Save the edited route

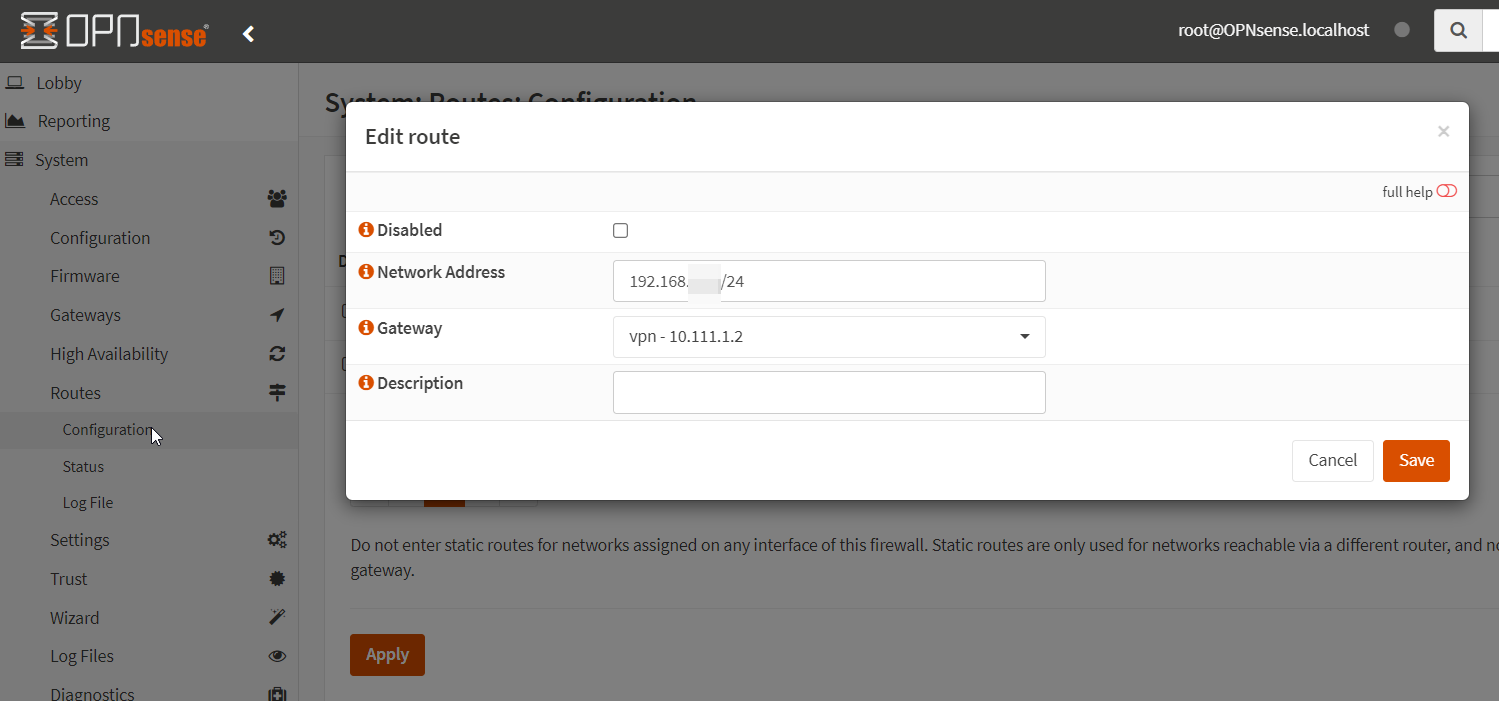[x=1415, y=460]
